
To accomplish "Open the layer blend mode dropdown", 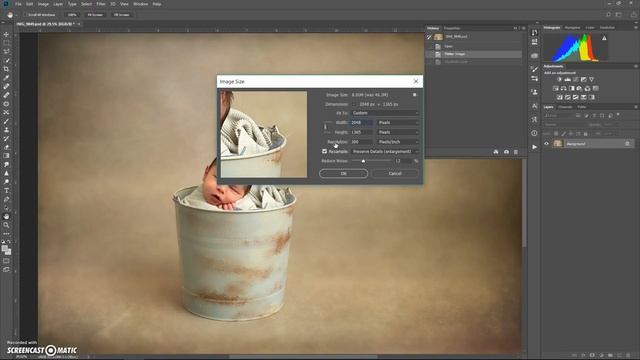I will (x=564, y=124).
